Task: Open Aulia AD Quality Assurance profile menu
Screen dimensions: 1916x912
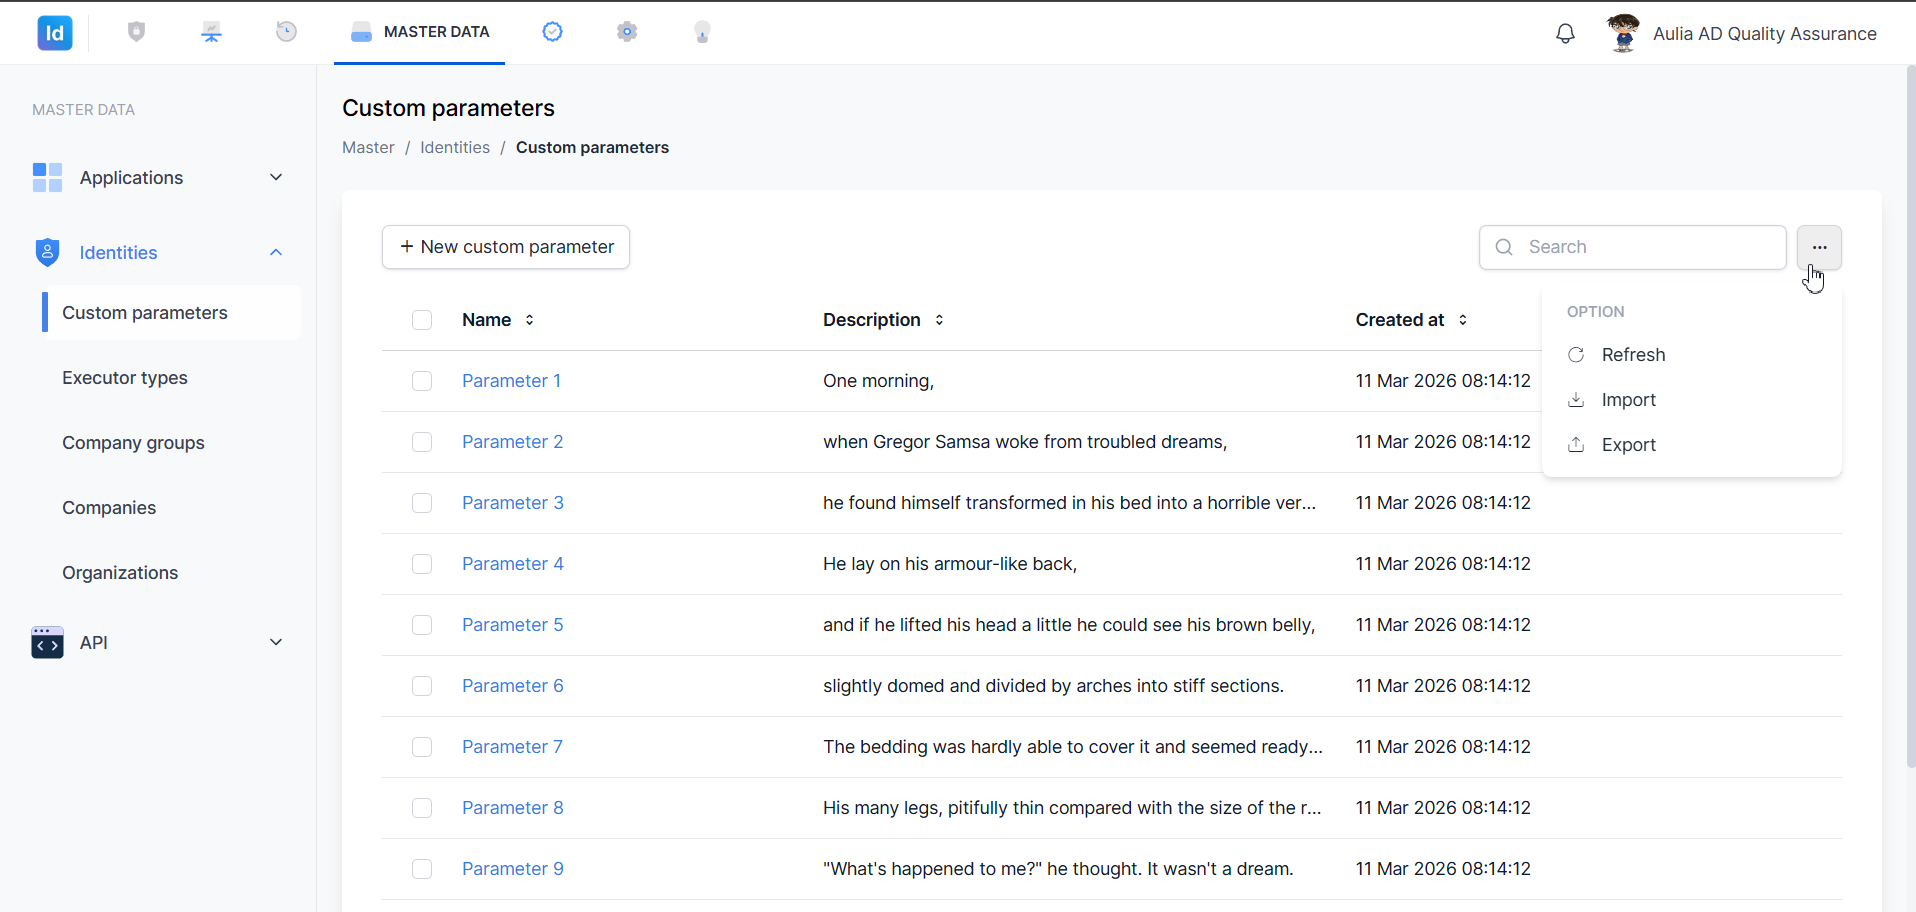Action: pos(1765,34)
